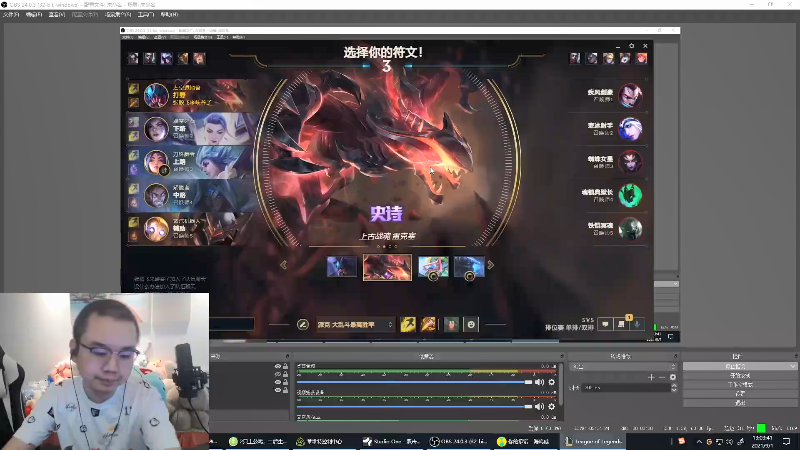Image resolution: width=800 pixels, height=450 pixels.
Task: Show previous skins with left chevron arrow
Action: pos(283,265)
